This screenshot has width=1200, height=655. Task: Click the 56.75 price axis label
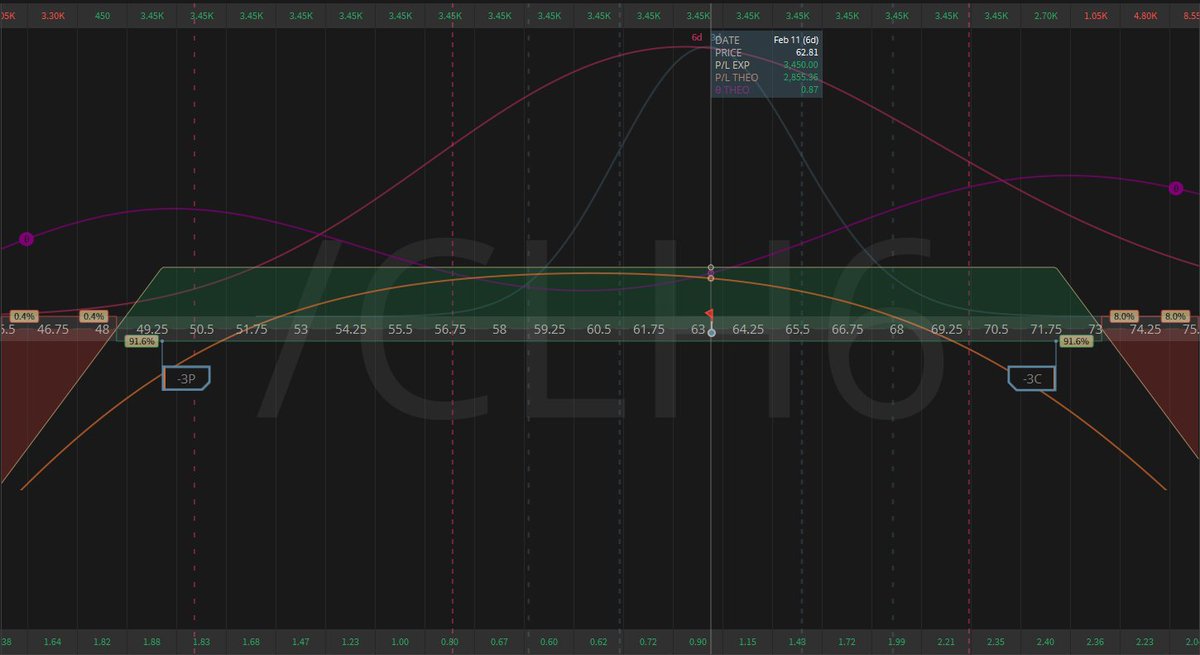450,328
